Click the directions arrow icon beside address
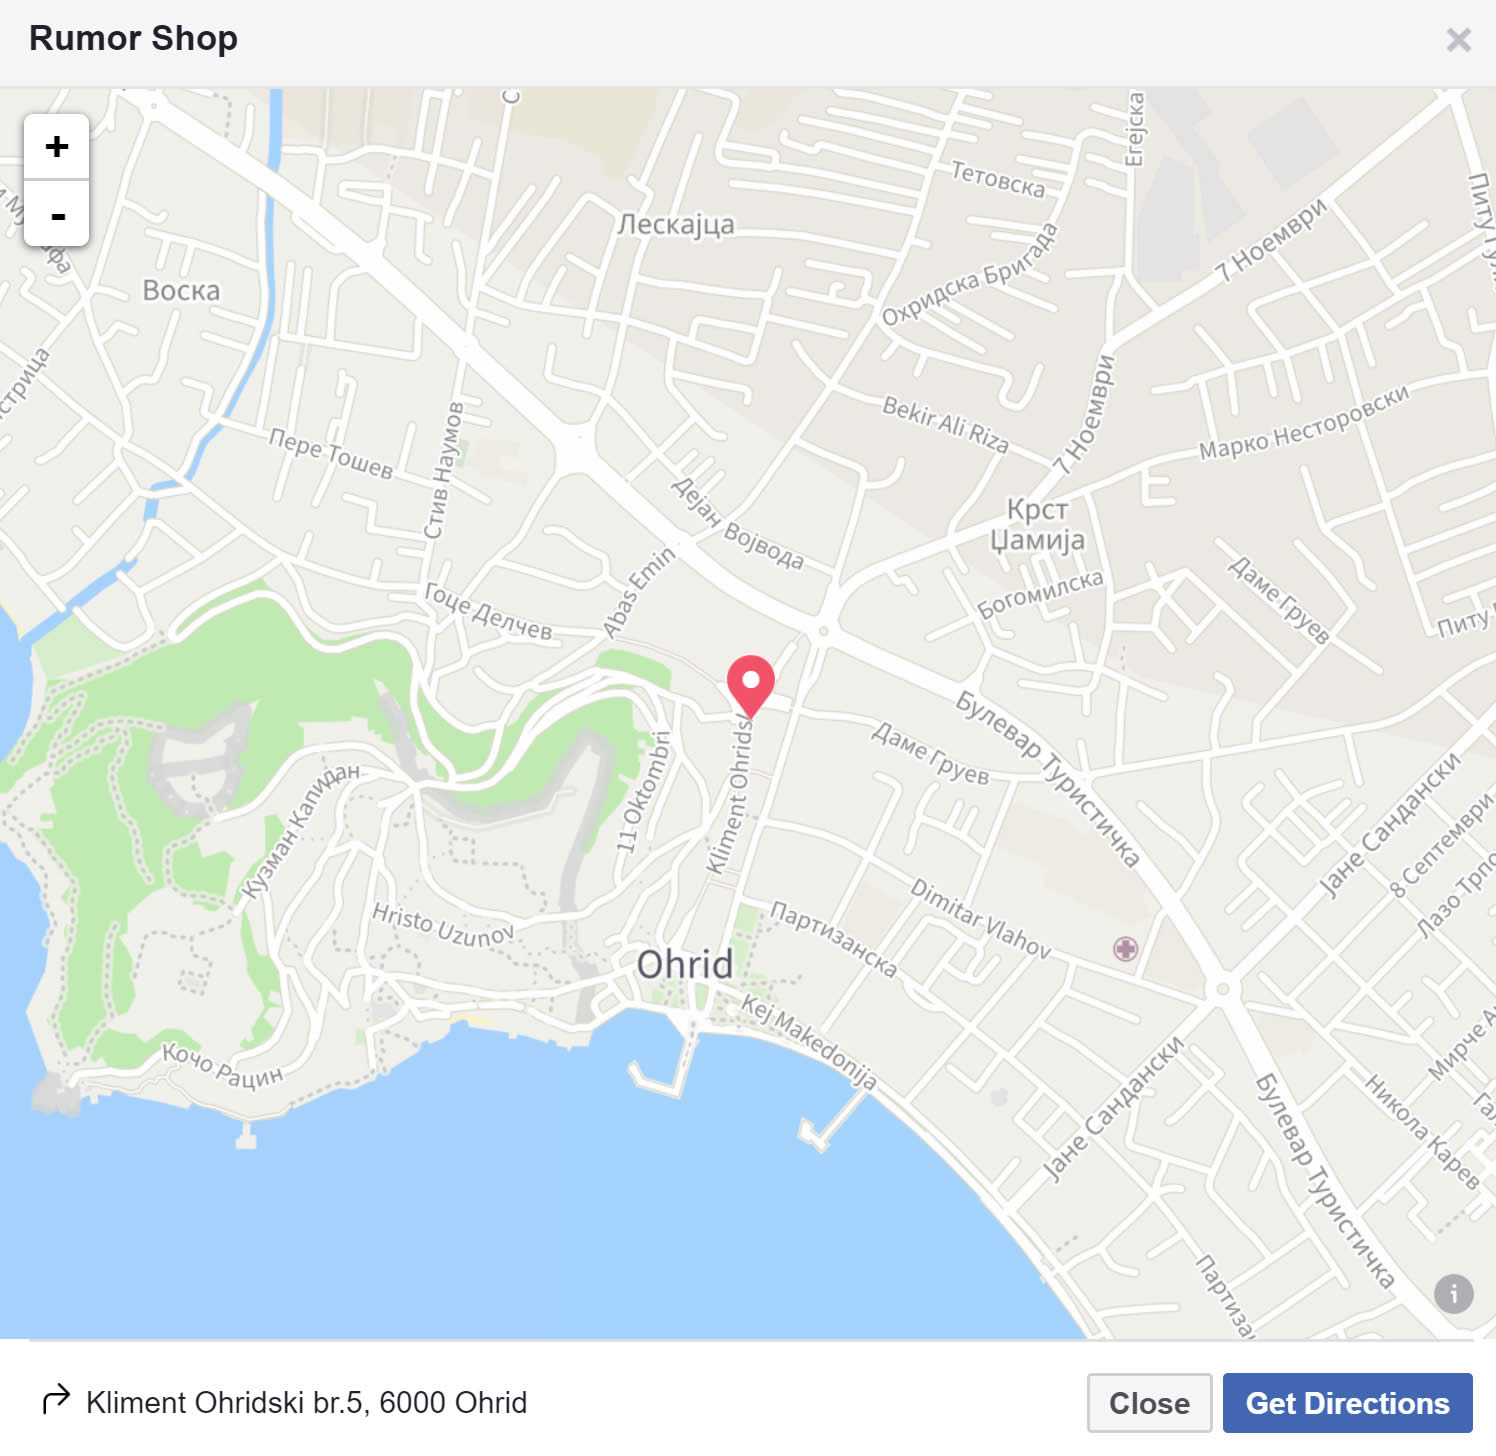 pos(56,1399)
